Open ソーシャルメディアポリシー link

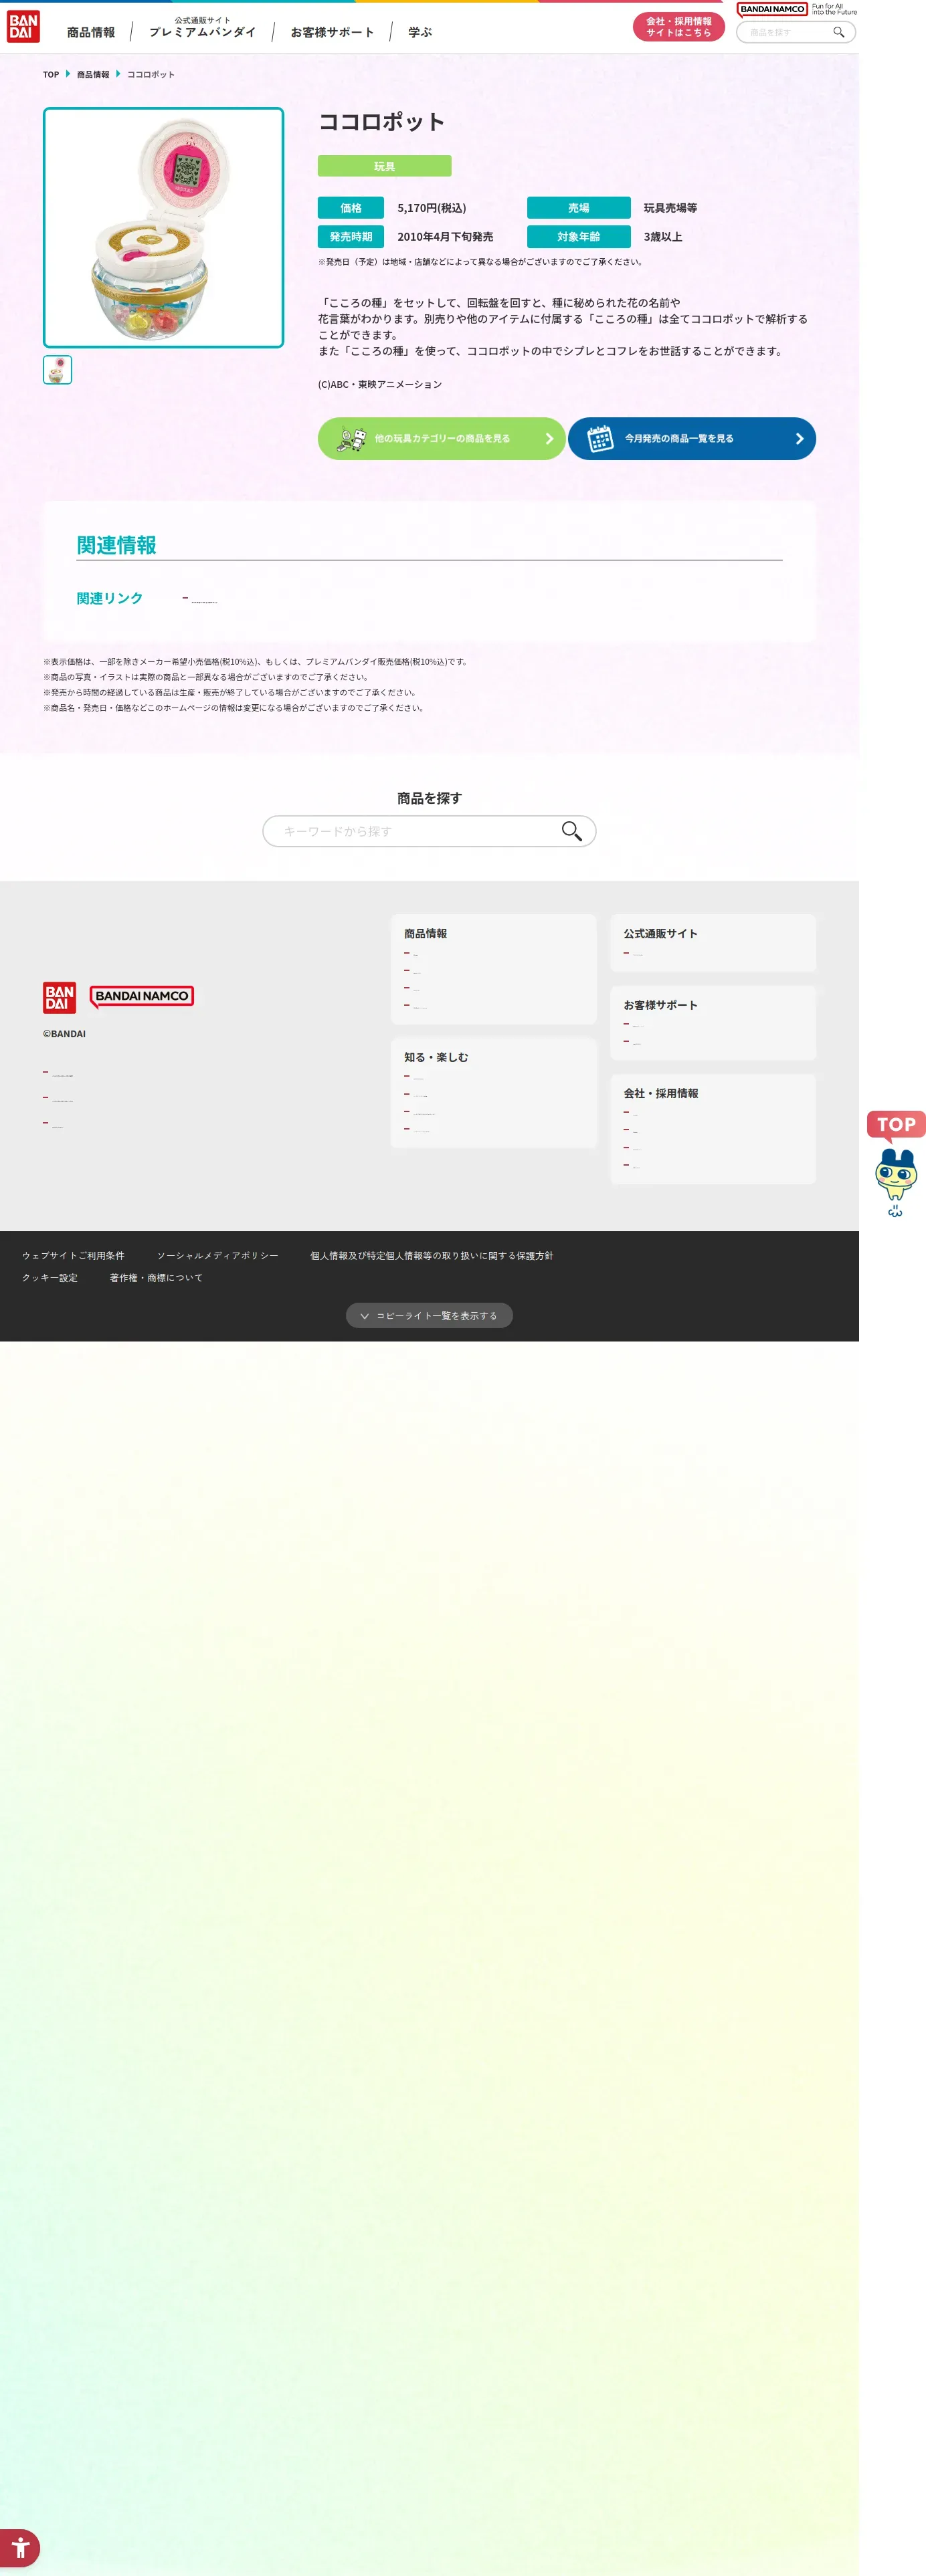217,1255
